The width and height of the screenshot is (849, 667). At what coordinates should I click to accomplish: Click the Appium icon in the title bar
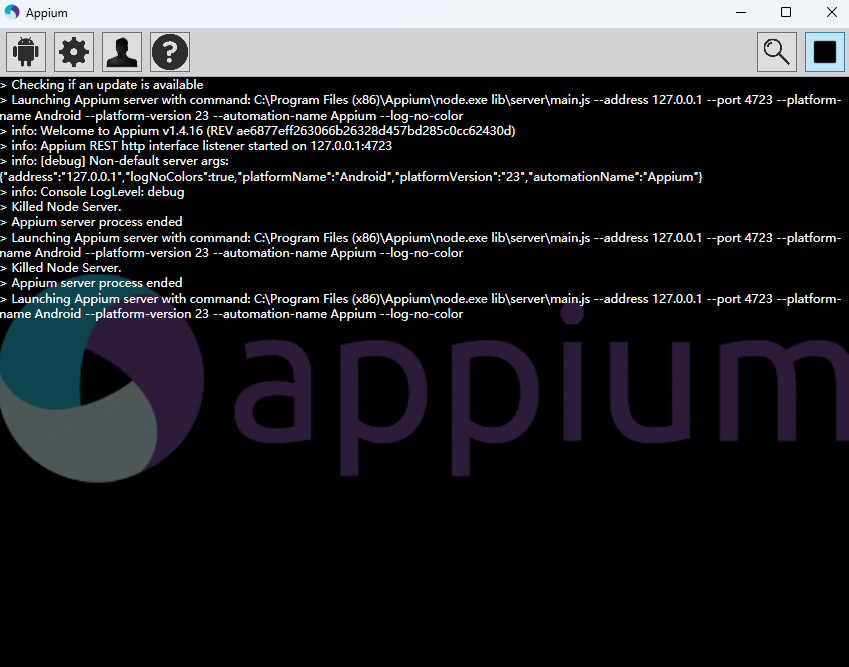coord(12,12)
